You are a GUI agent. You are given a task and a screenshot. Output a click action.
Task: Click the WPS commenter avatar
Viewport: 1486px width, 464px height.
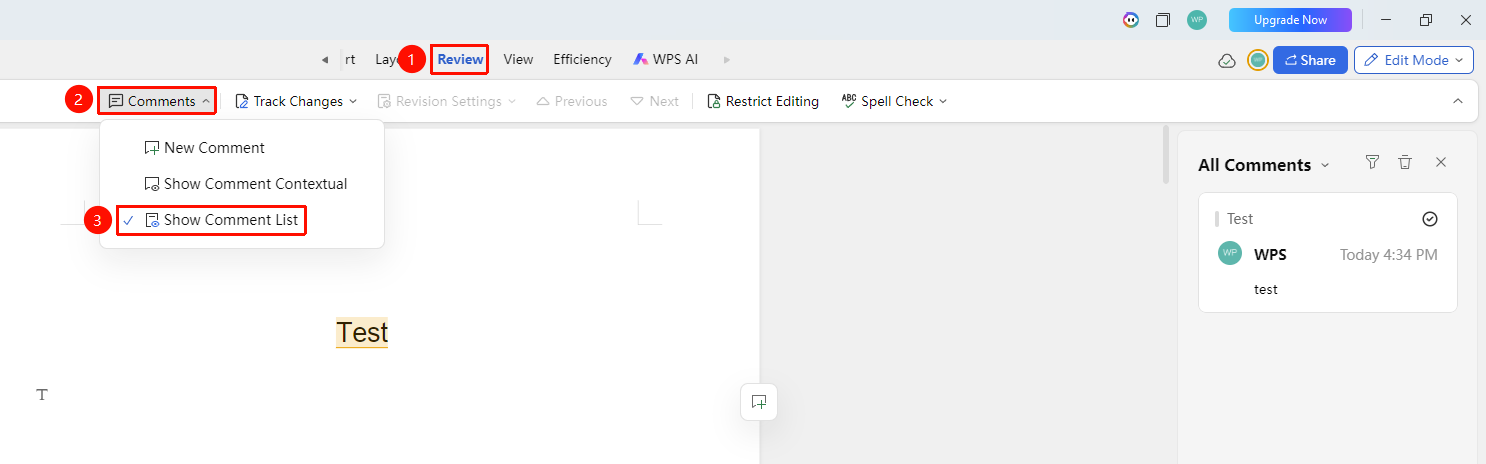(1230, 253)
